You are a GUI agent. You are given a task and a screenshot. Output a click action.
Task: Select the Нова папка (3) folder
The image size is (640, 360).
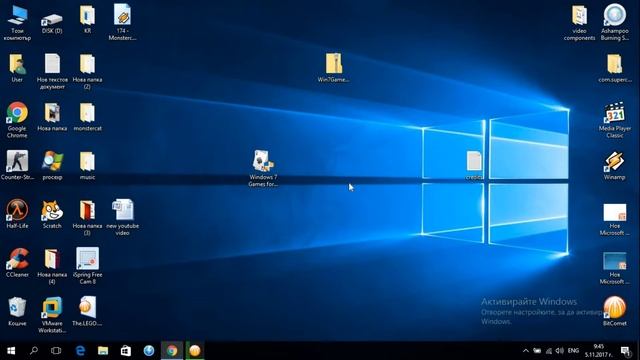87,218
